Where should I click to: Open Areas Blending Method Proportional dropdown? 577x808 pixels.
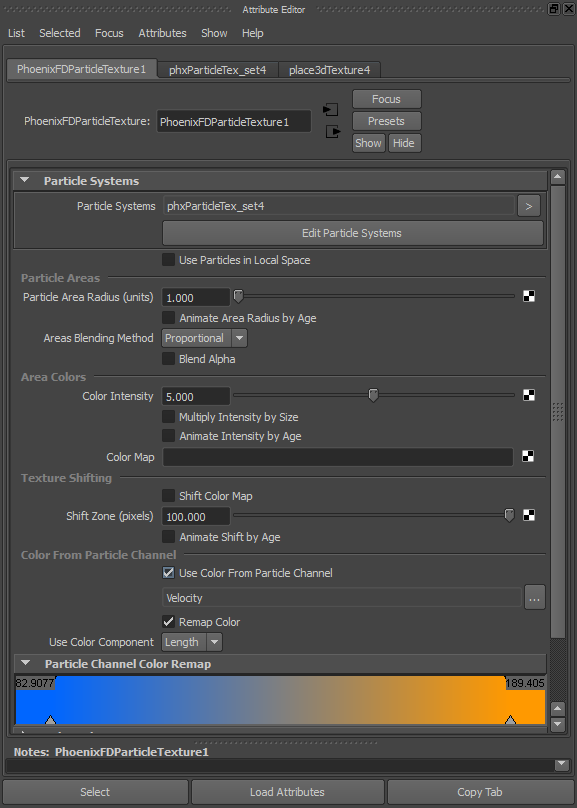pyautogui.click(x=204, y=339)
